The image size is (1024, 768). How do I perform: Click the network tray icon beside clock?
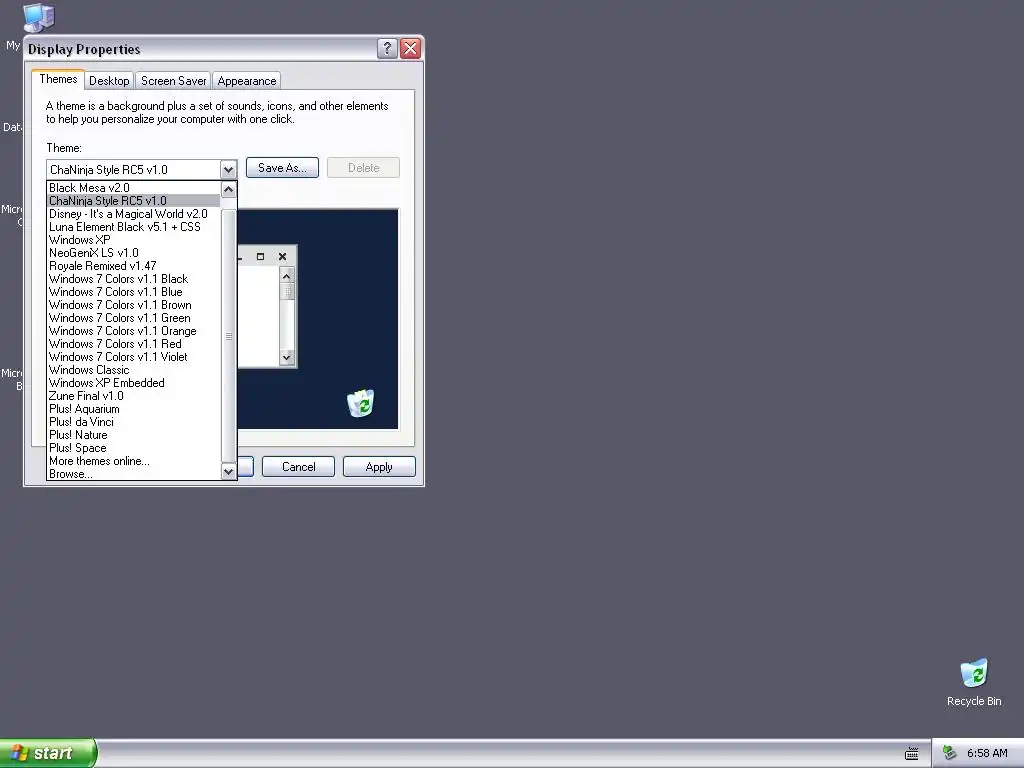949,753
